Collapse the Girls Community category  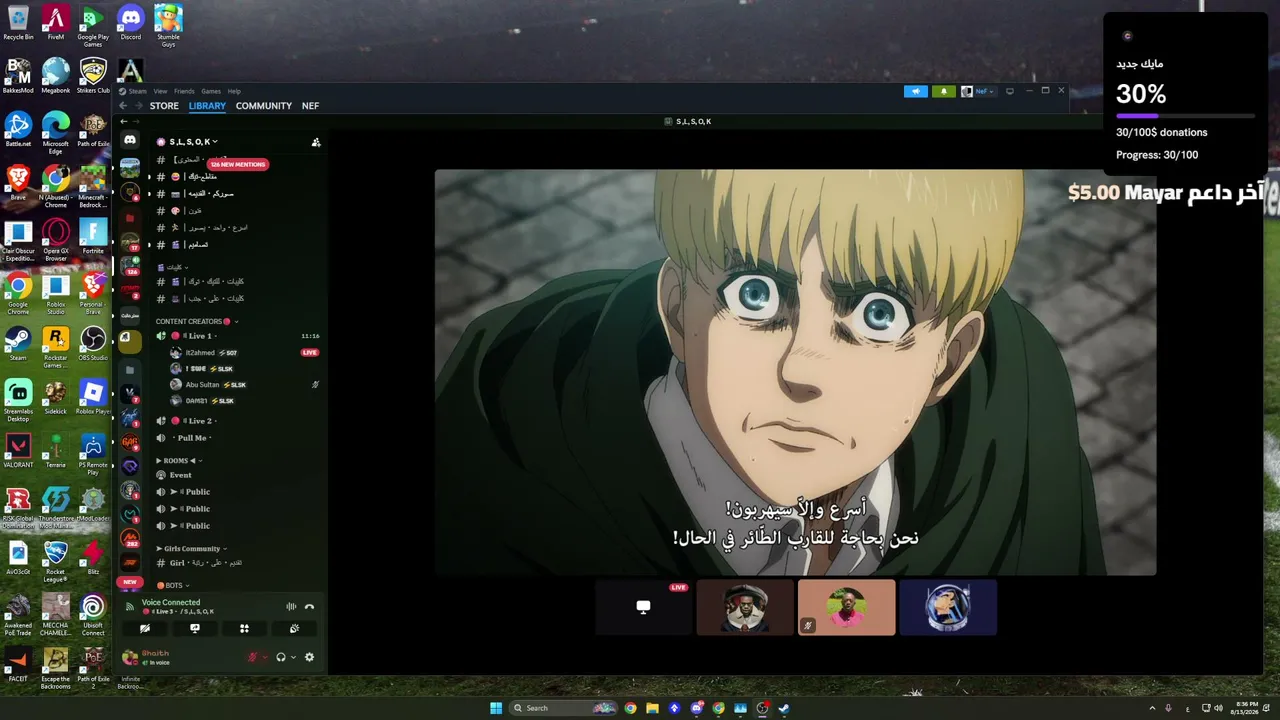[x=191, y=548]
